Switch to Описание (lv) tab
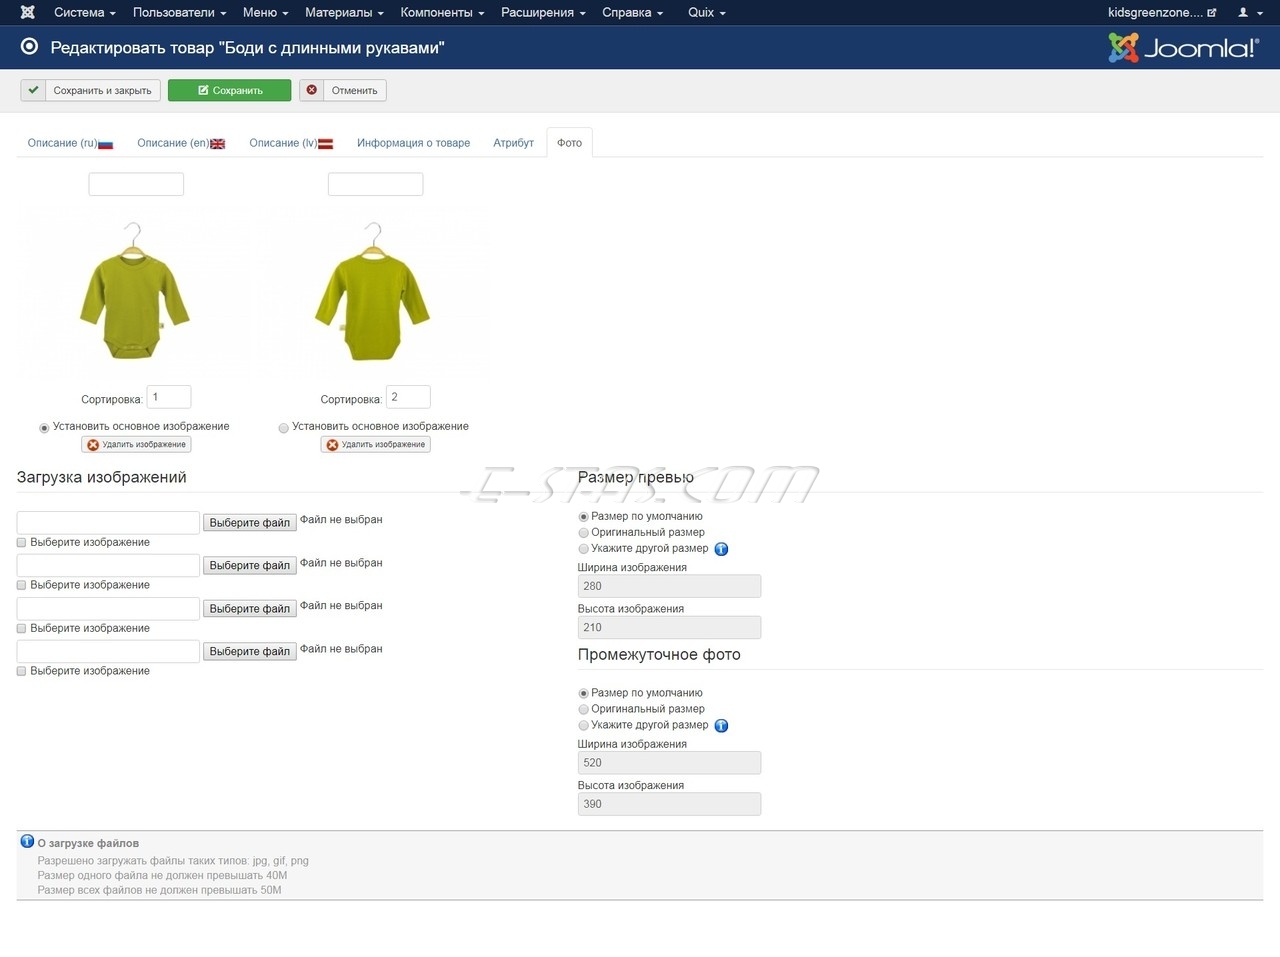The image size is (1280, 957). pyautogui.click(x=291, y=143)
